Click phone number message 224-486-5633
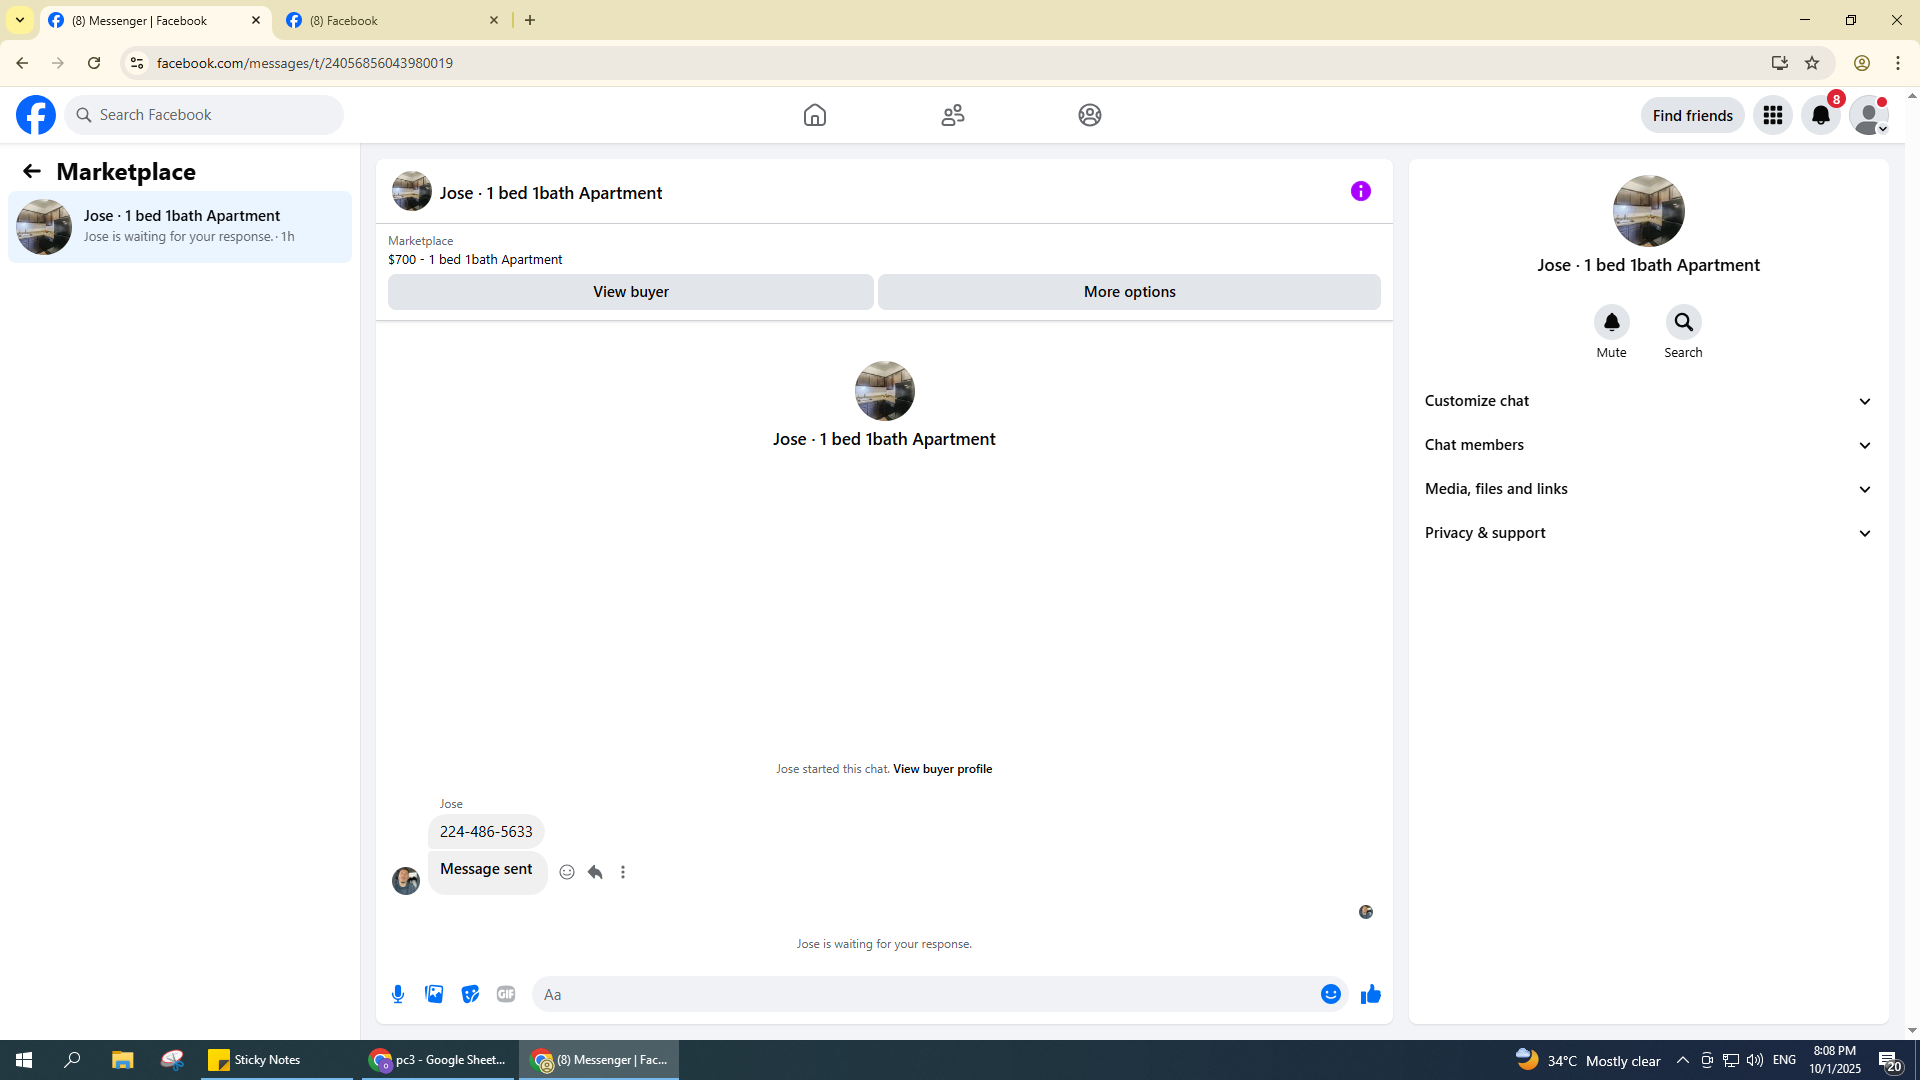 click(486, 832)
